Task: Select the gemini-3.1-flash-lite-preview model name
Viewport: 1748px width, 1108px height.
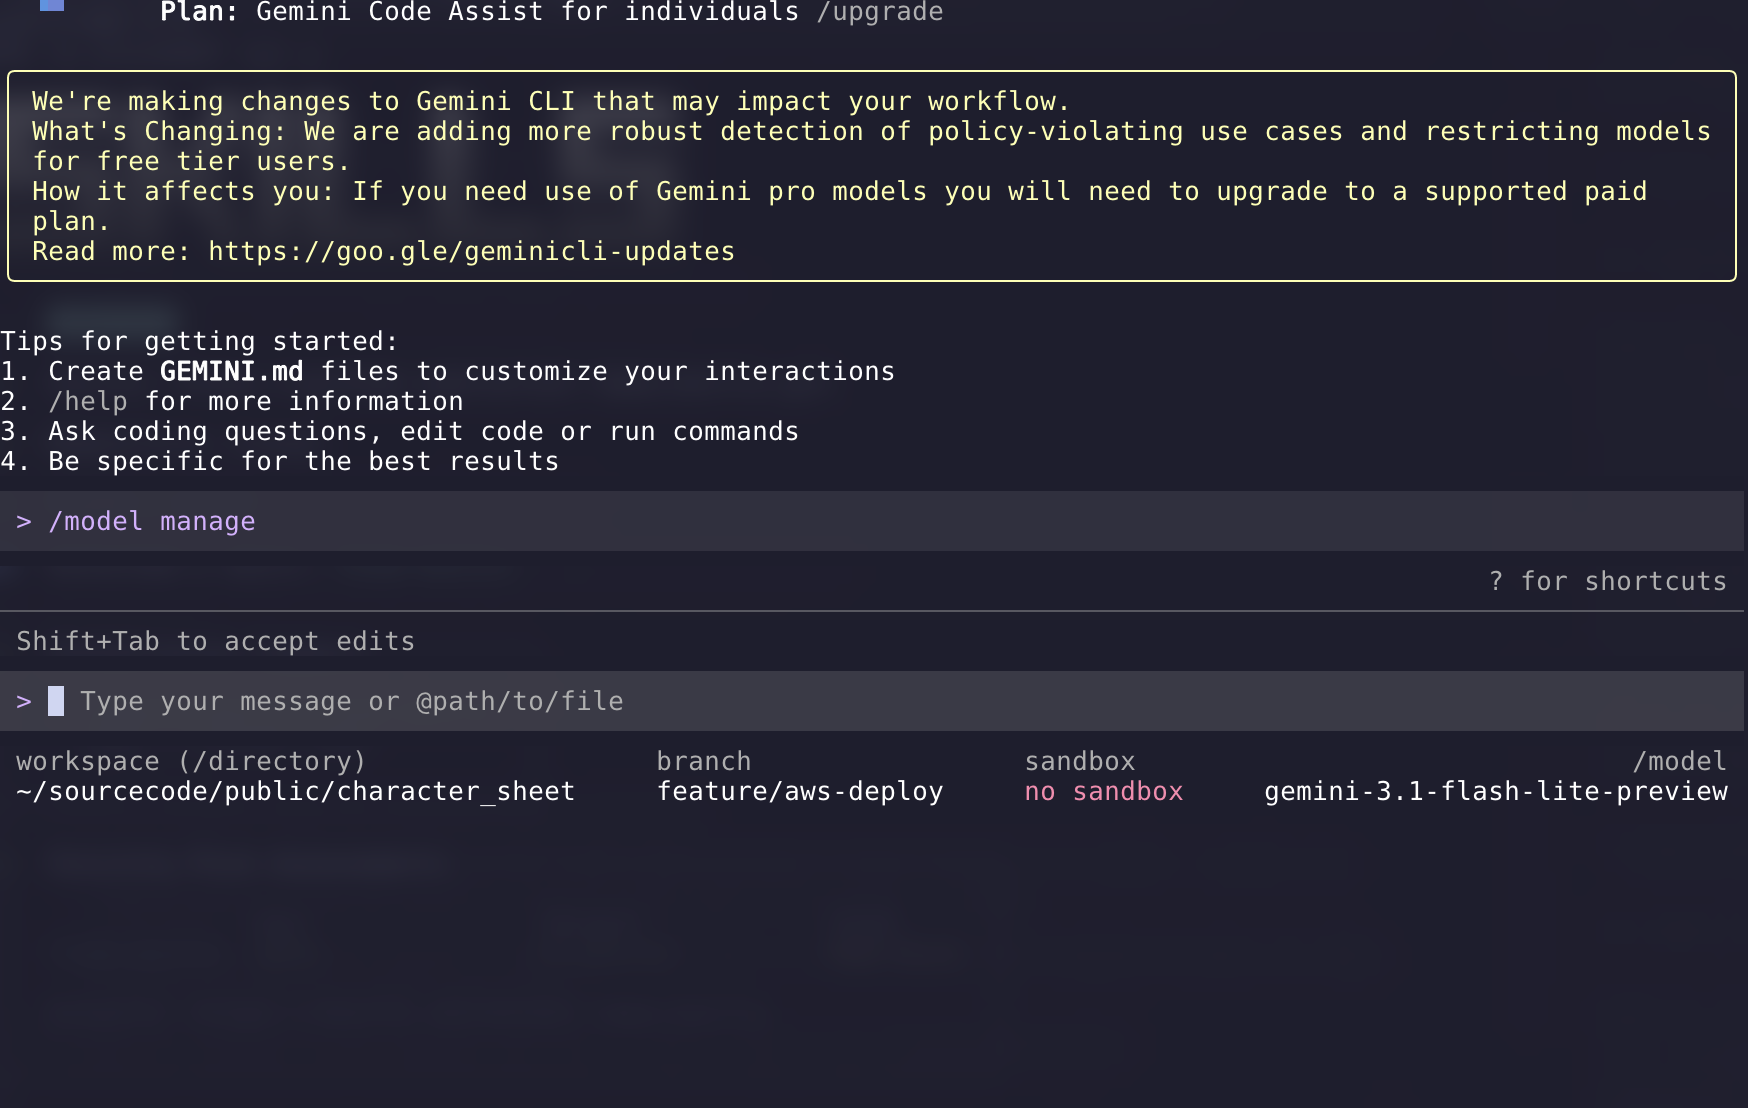Action: point(1494,791)
